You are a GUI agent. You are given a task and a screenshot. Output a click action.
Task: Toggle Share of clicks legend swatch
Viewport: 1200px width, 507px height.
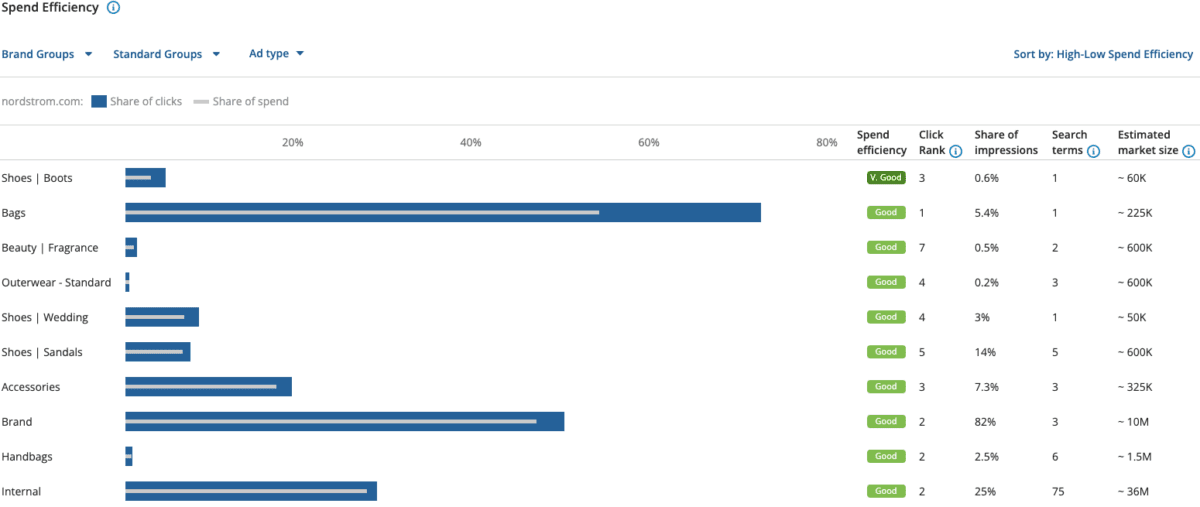(98, 101)
